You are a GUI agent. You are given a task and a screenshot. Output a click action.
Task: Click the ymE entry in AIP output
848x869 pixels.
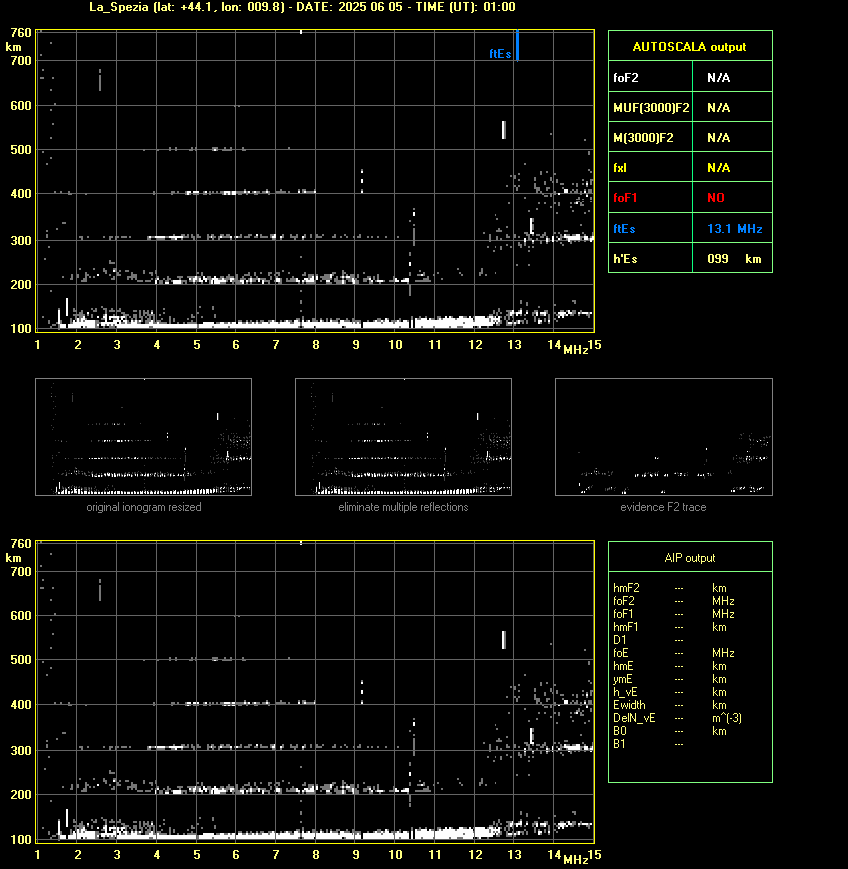(622, 679)
